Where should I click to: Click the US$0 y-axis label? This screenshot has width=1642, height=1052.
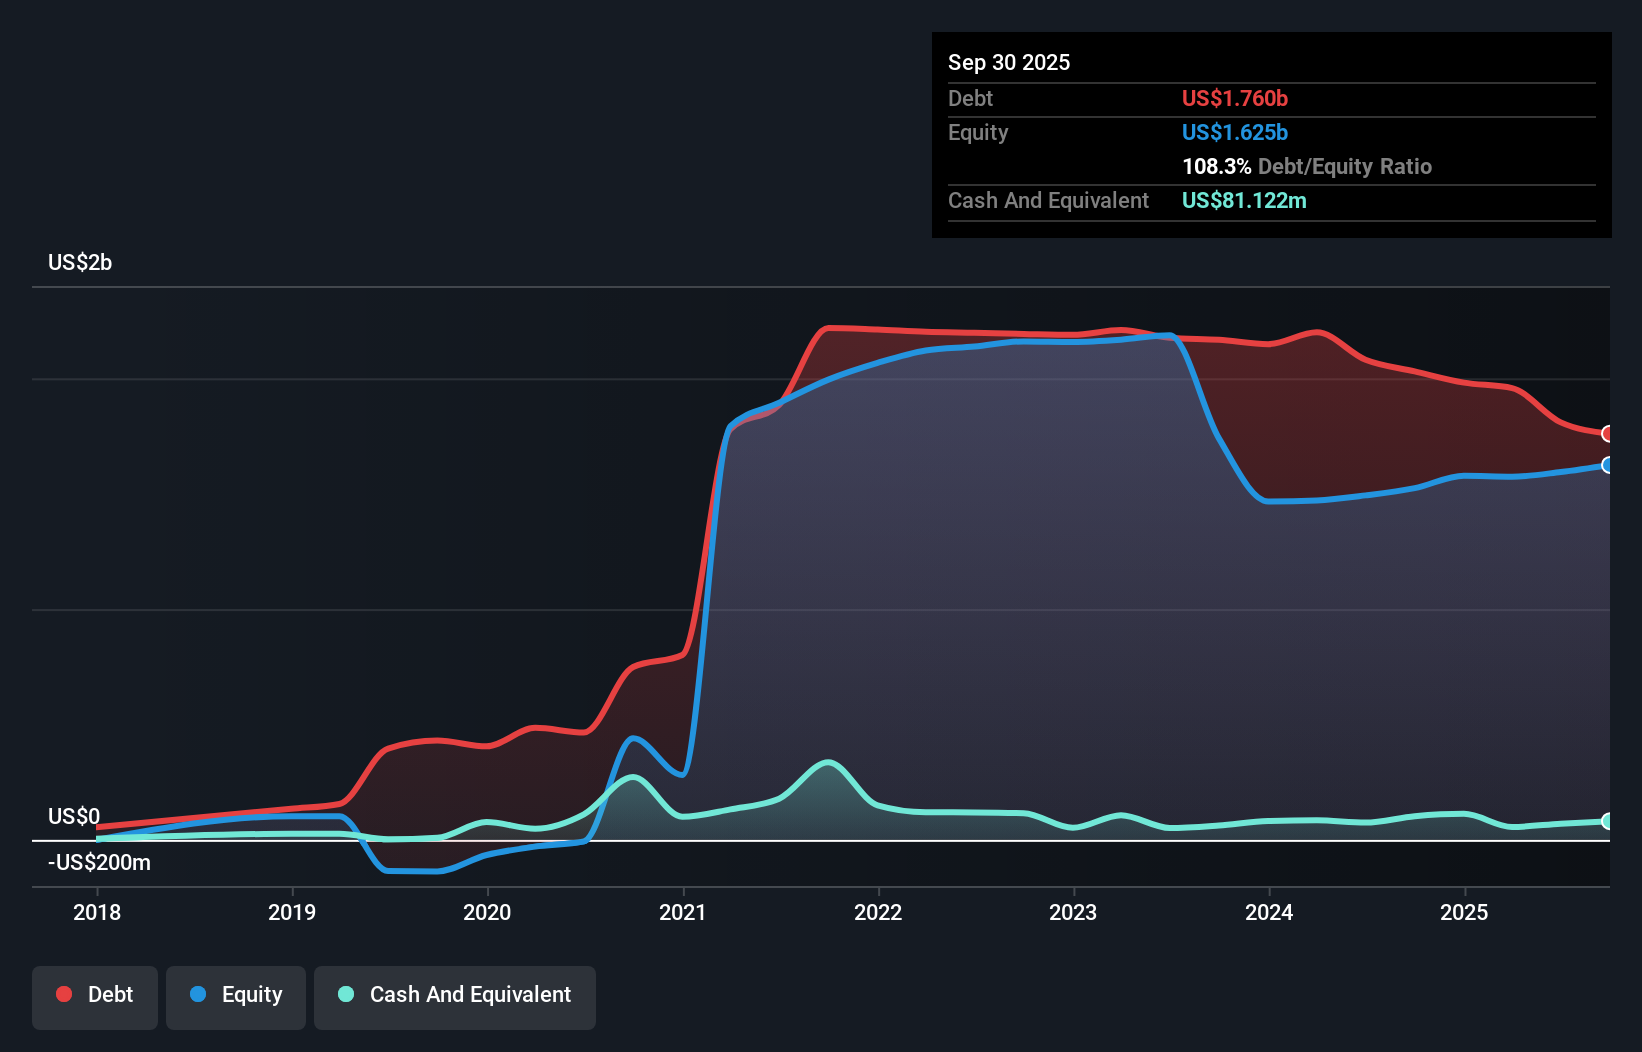point(74,817)
